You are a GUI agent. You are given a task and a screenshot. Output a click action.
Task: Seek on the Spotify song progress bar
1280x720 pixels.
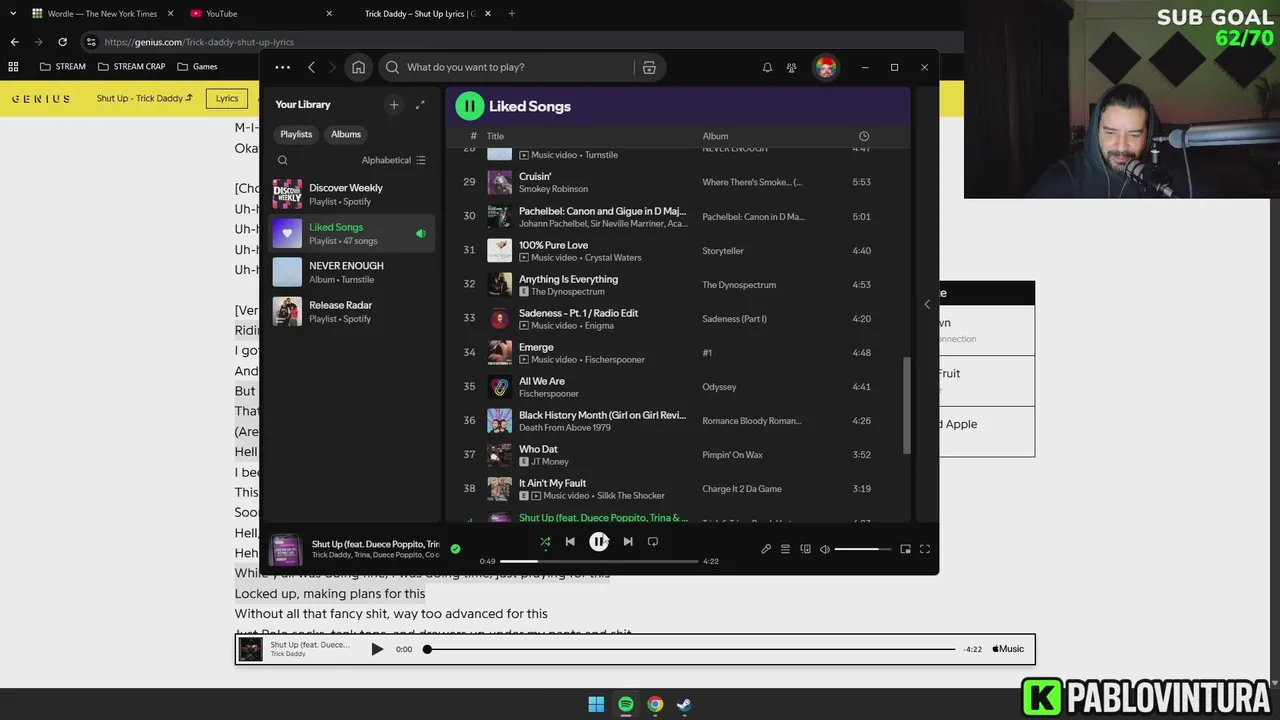click(x=599, y=561)
